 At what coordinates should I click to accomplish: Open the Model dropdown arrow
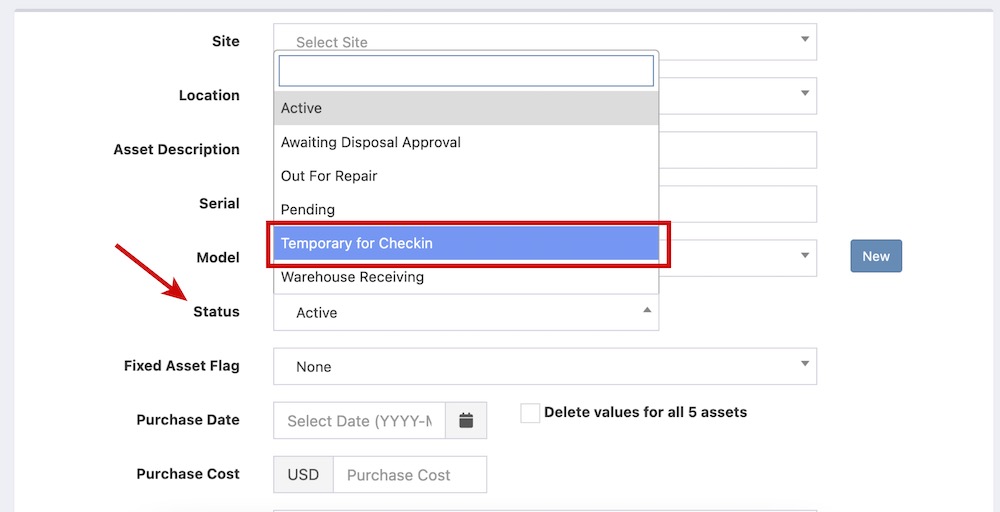(804, 256)
